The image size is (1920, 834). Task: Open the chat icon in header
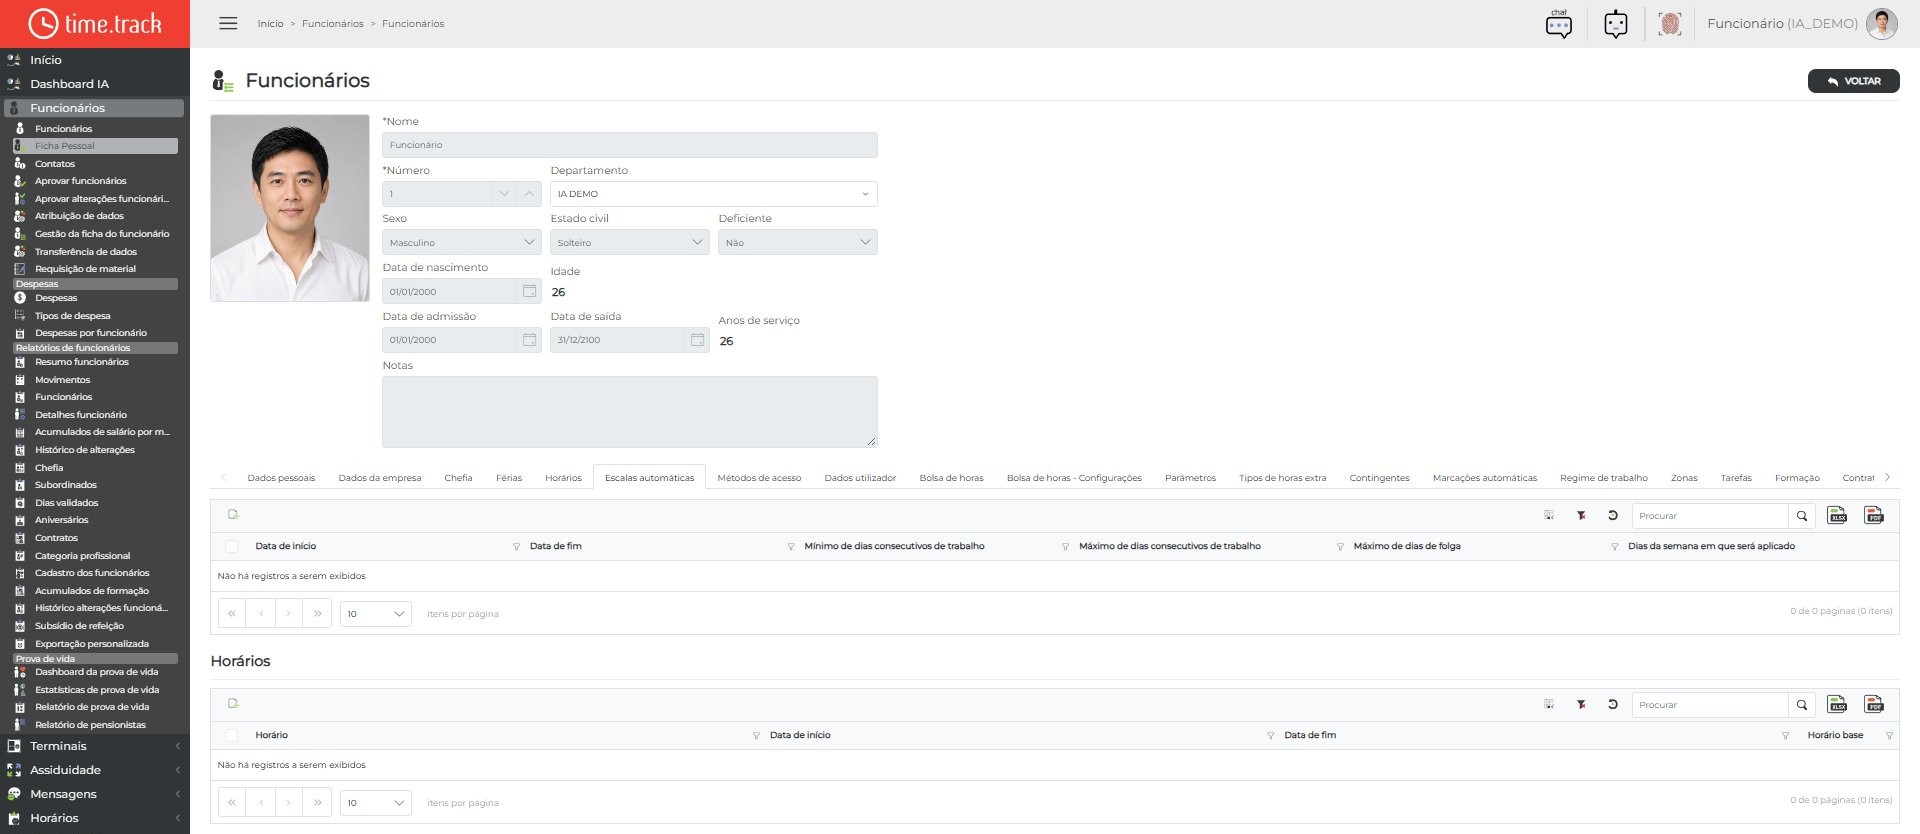1559,23
